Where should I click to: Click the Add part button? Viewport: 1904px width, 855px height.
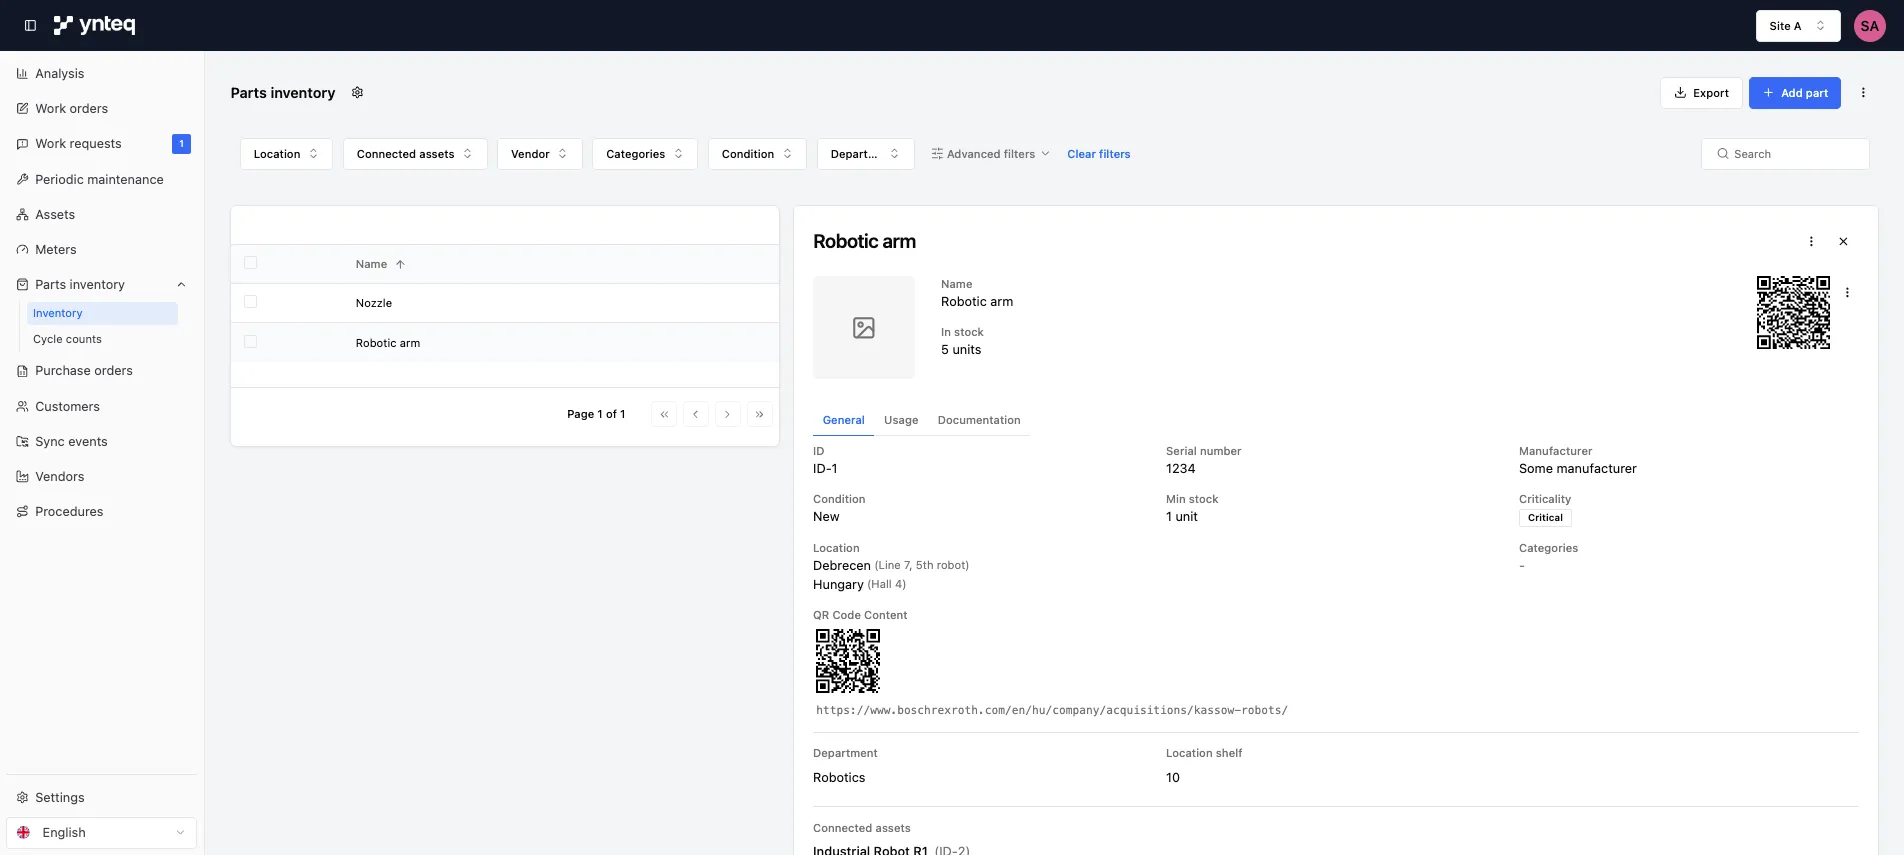coord(1795,93)
